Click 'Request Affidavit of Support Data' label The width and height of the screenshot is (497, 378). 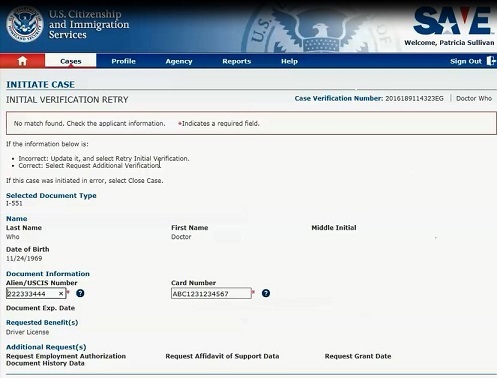tap(222, 356)
